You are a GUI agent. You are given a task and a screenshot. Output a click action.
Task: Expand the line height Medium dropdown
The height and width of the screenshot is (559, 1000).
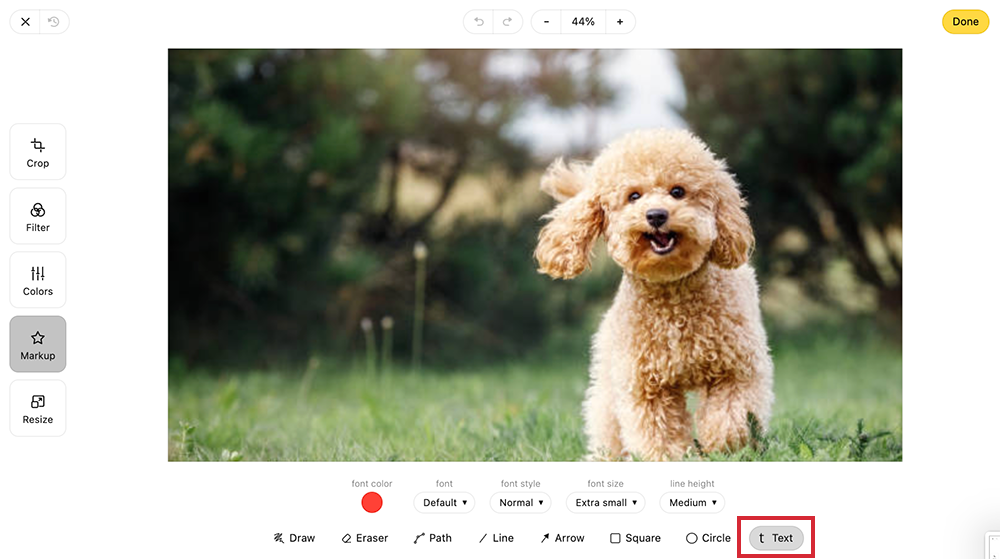pos(692,503)
